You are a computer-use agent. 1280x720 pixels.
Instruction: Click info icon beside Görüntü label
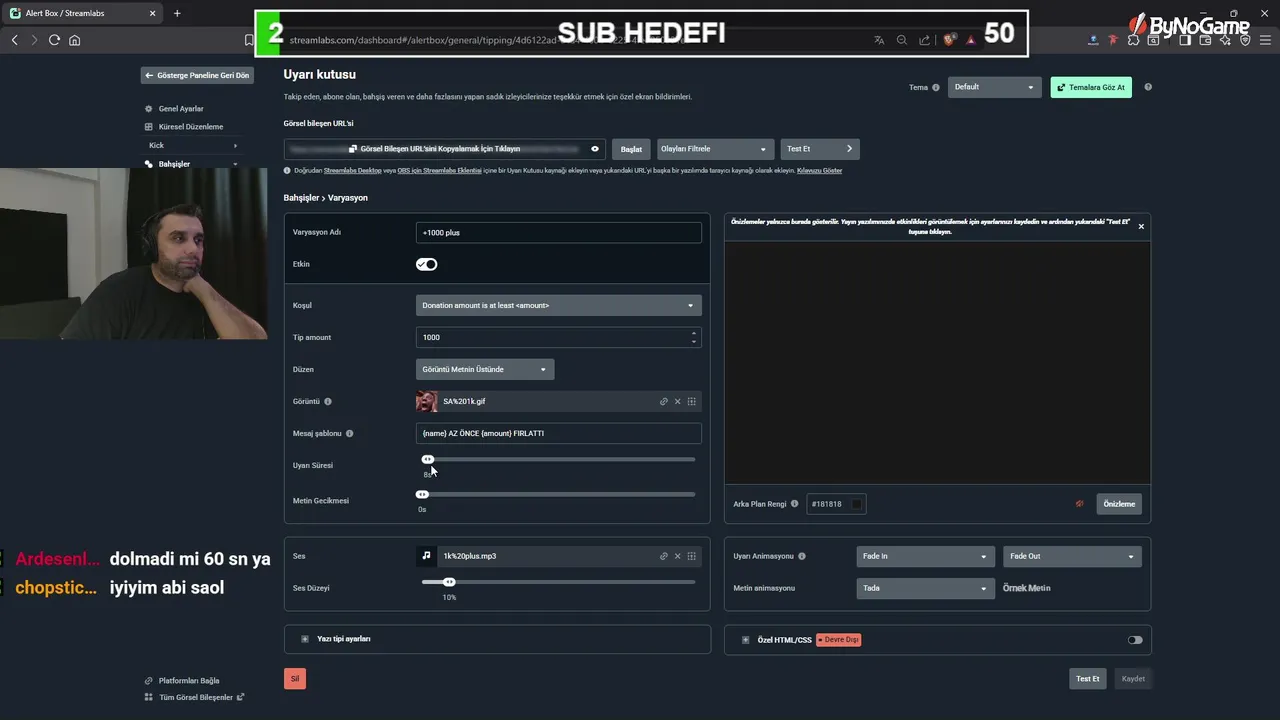click(x=328, y=402)
